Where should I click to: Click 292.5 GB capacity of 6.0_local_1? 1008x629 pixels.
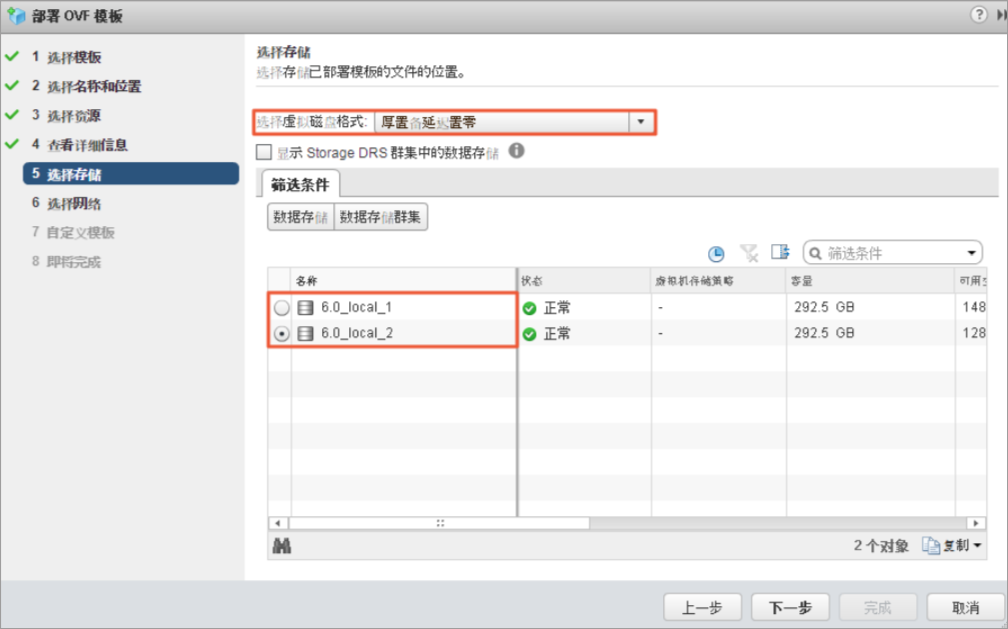click(x=824, y=307)
